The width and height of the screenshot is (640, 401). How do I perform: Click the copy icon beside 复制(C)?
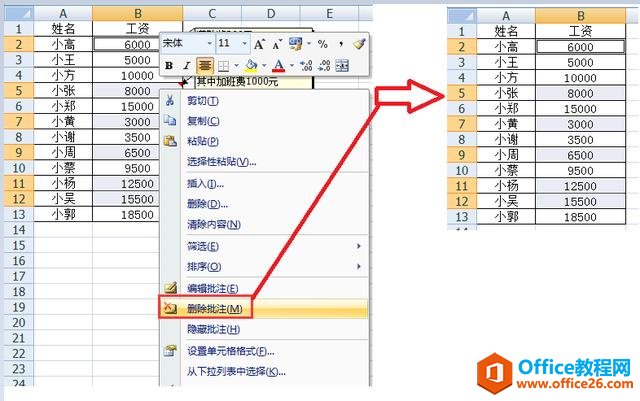(170, 120)
